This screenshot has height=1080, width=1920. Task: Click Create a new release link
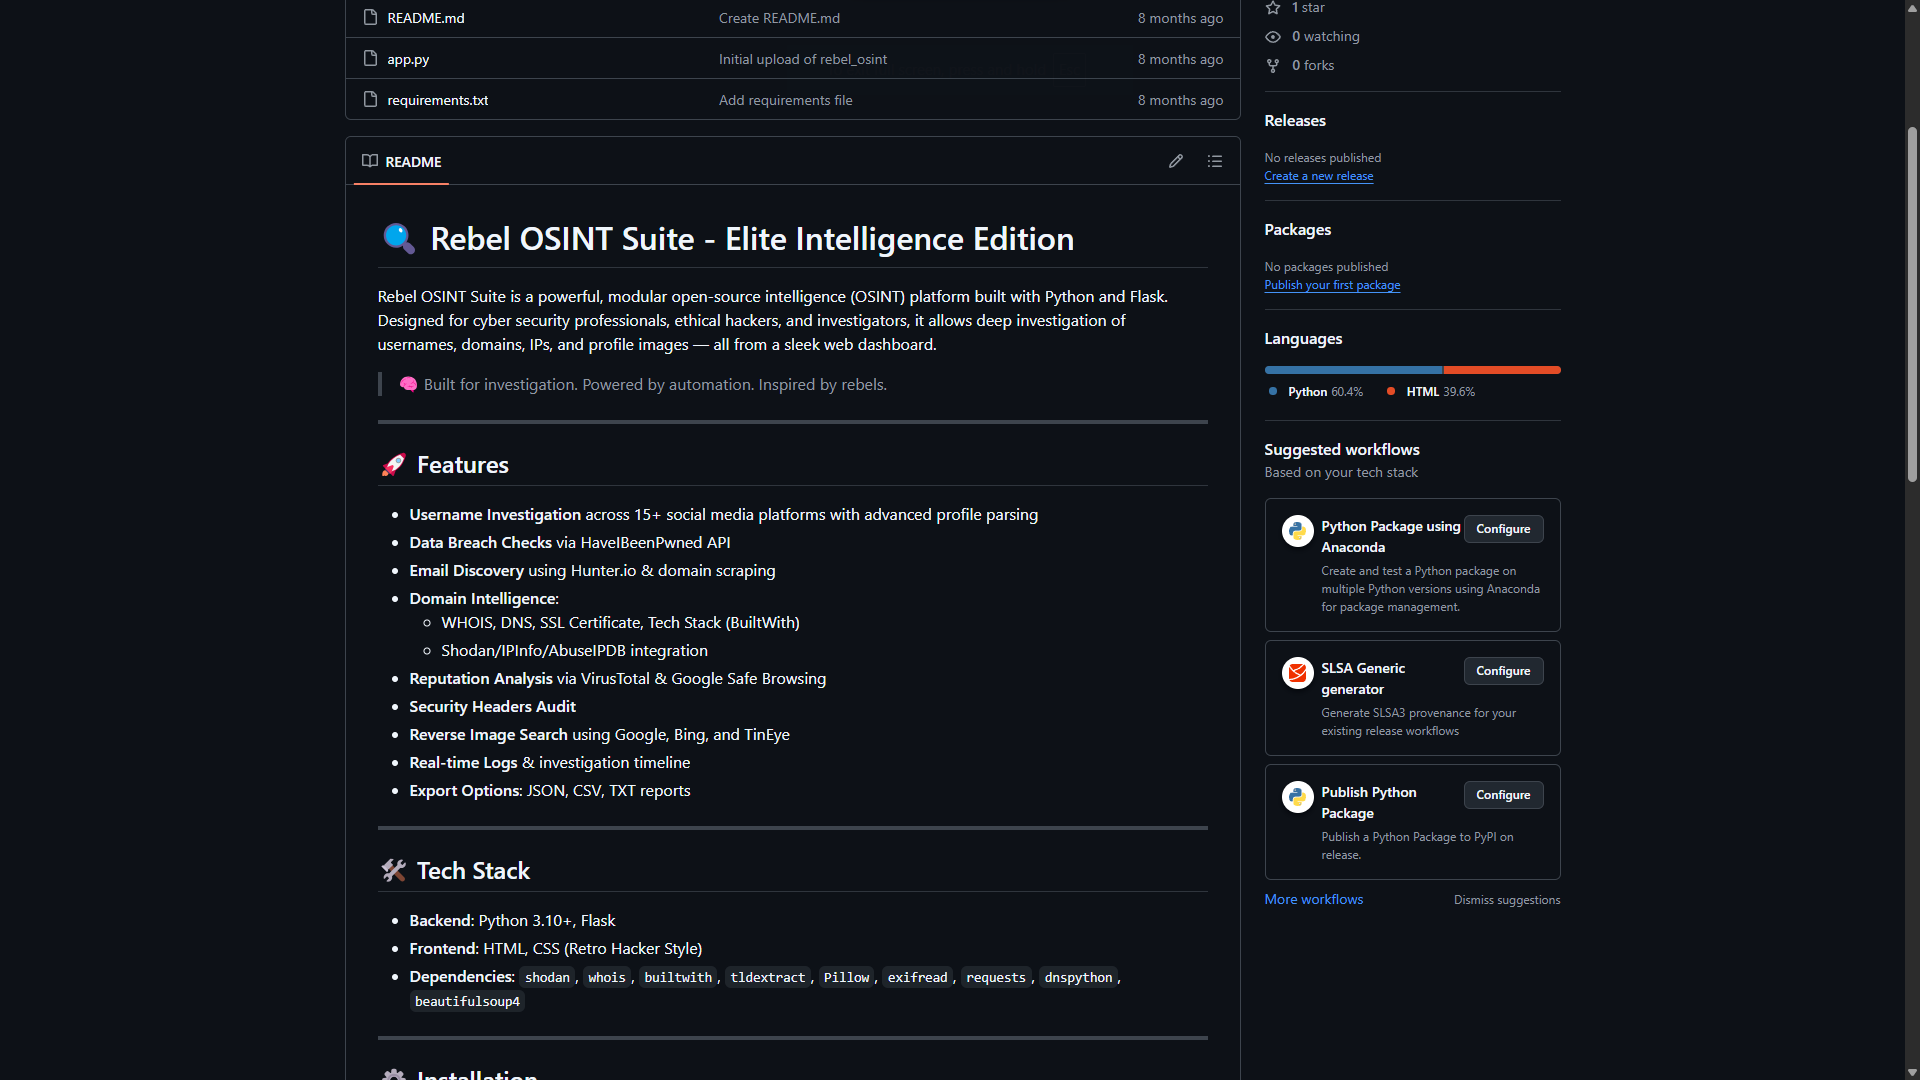coord(1318,176)
